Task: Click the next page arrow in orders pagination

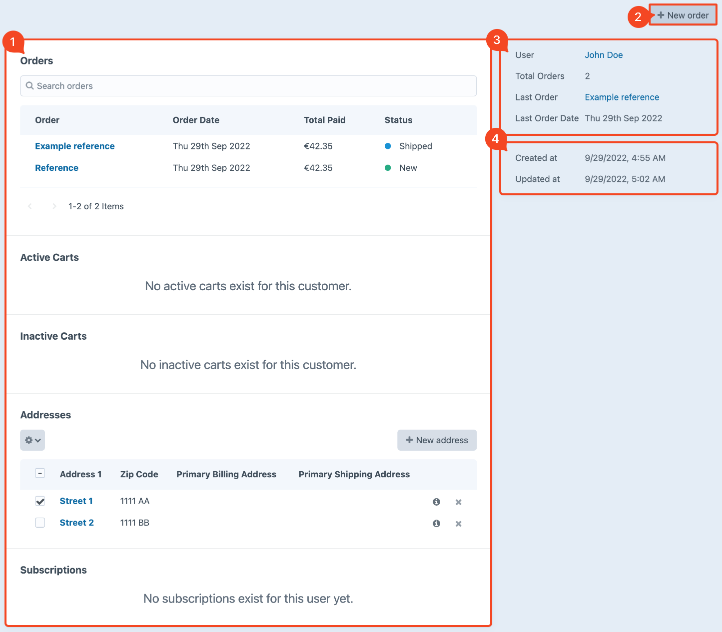Action: click(x=53, y=206)
